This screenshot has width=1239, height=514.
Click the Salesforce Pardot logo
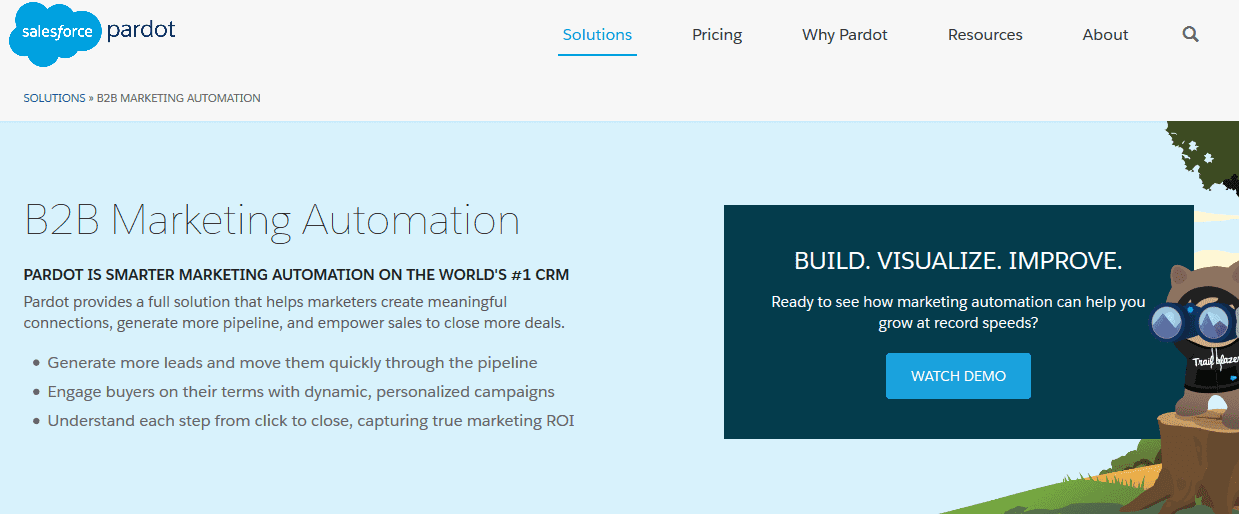point(92,33)
